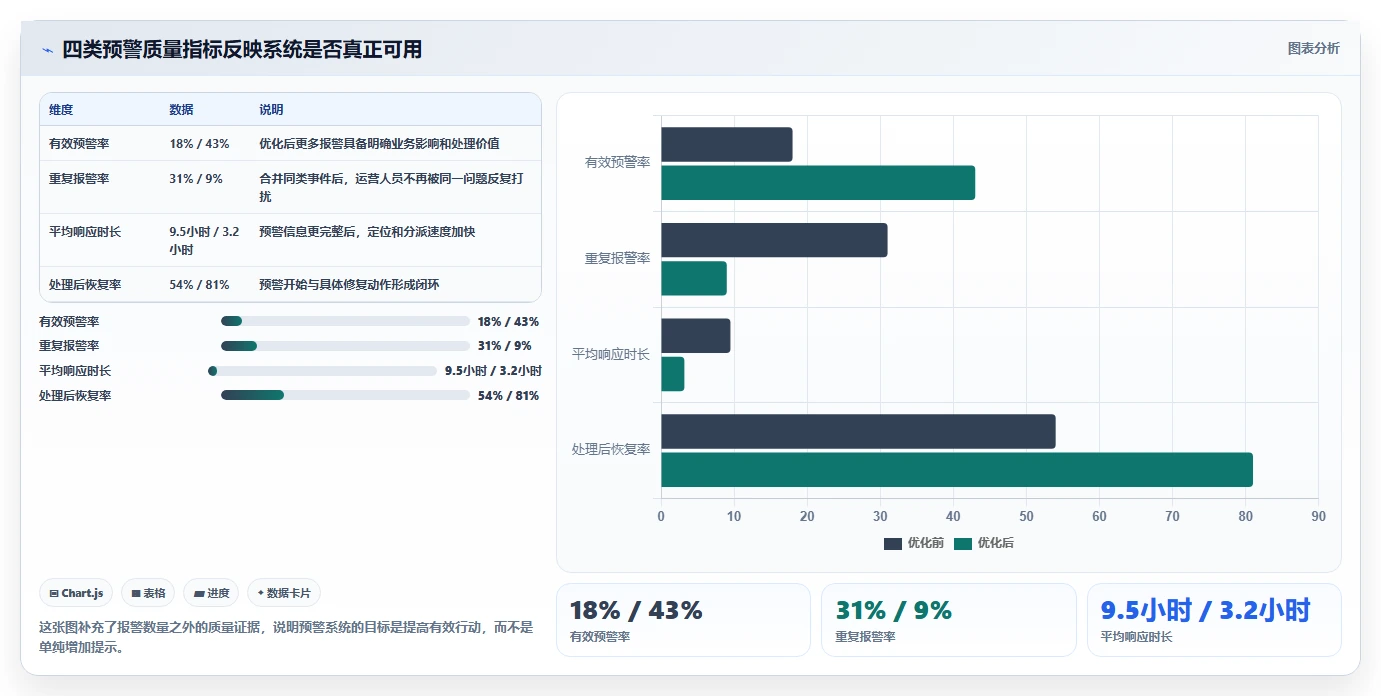Click the 9.5小时 / 3.2小时 table cell
This screenshot has height=696, width=1381.
pos(205,240)
